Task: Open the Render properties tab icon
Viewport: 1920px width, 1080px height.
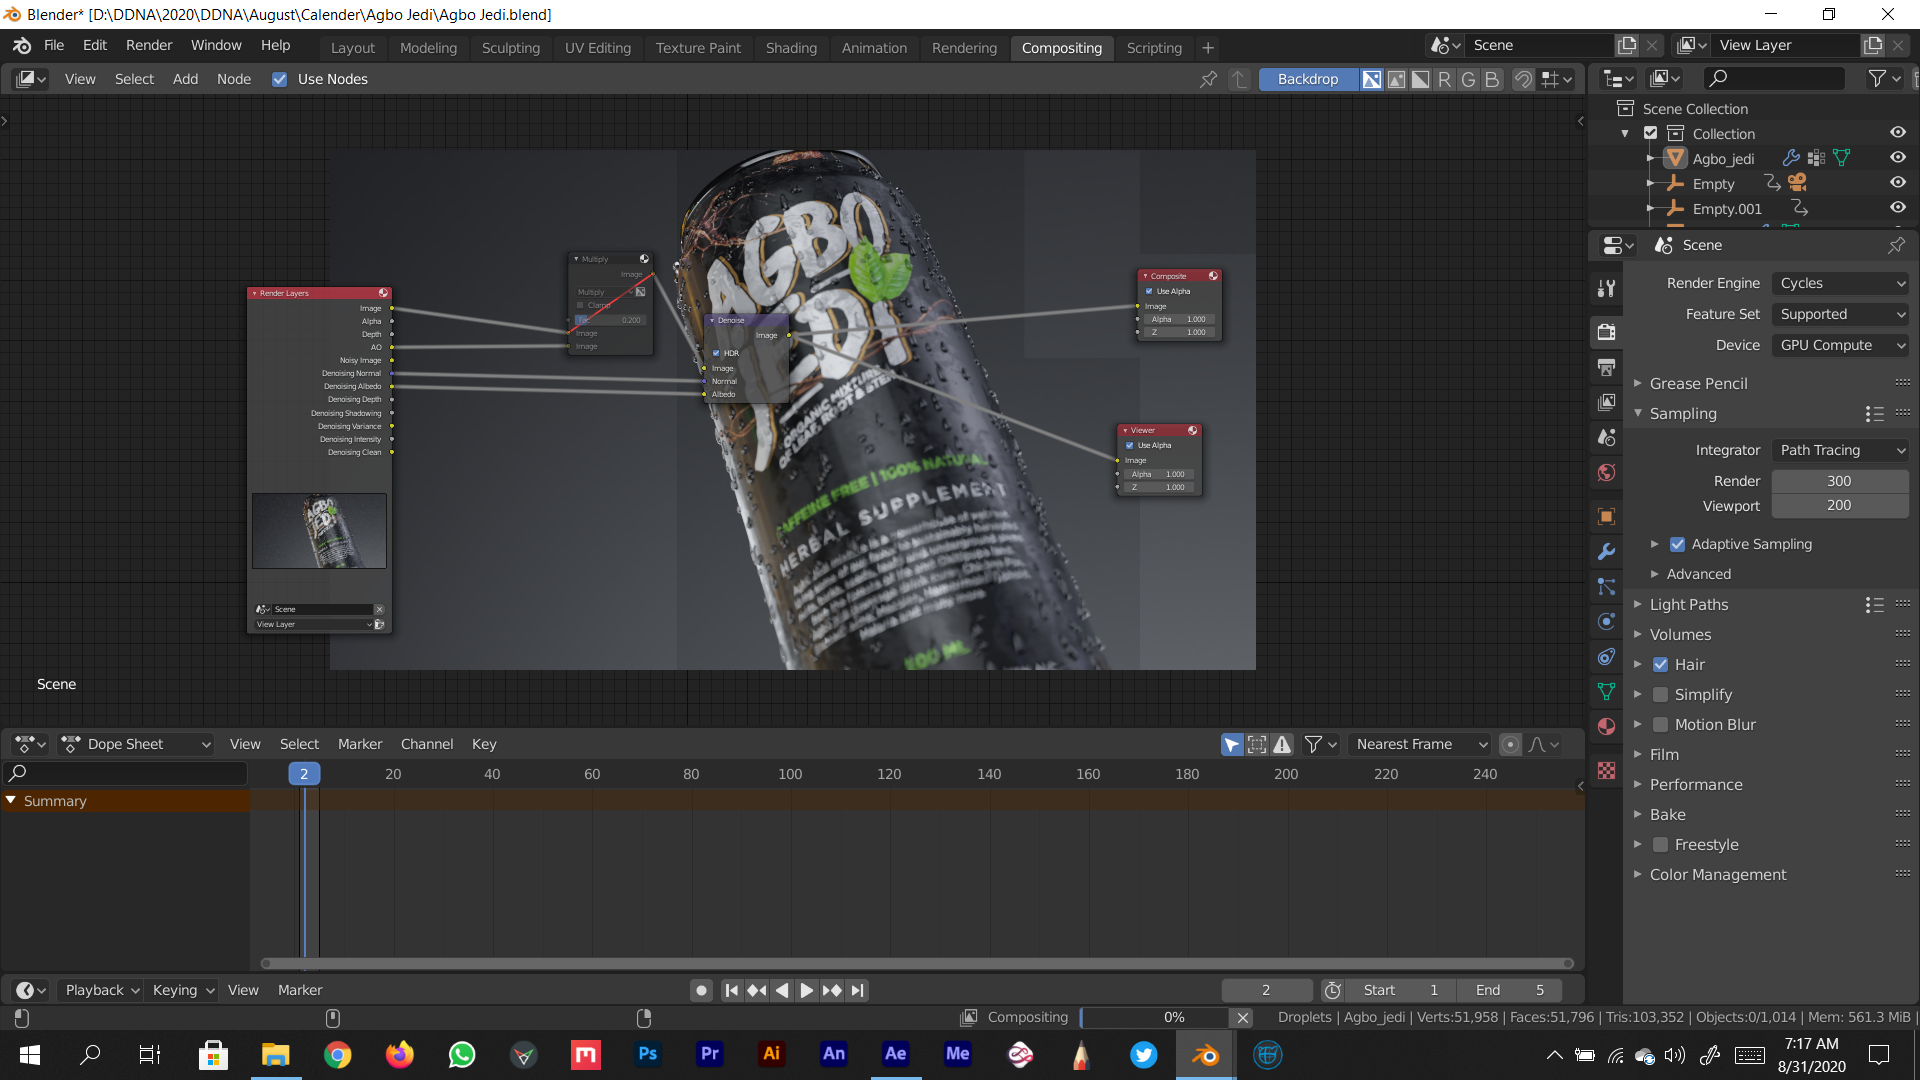Action: 1606,332
